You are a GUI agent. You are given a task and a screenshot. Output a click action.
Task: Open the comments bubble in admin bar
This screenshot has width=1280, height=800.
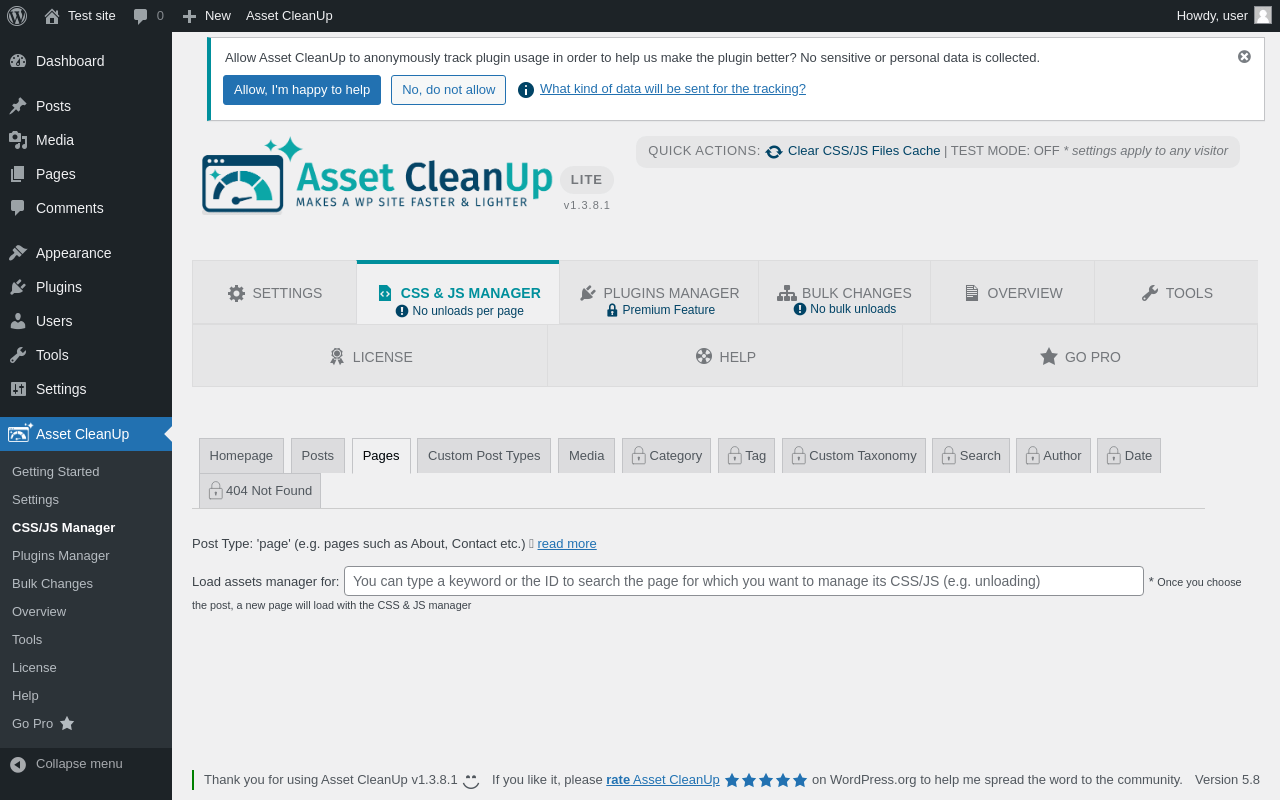coord(148,15)
